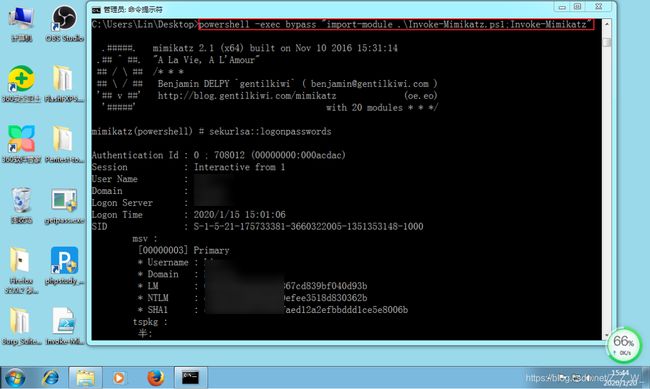Click the command prompt scrollbar down arrow

click(x=607, y=335)
